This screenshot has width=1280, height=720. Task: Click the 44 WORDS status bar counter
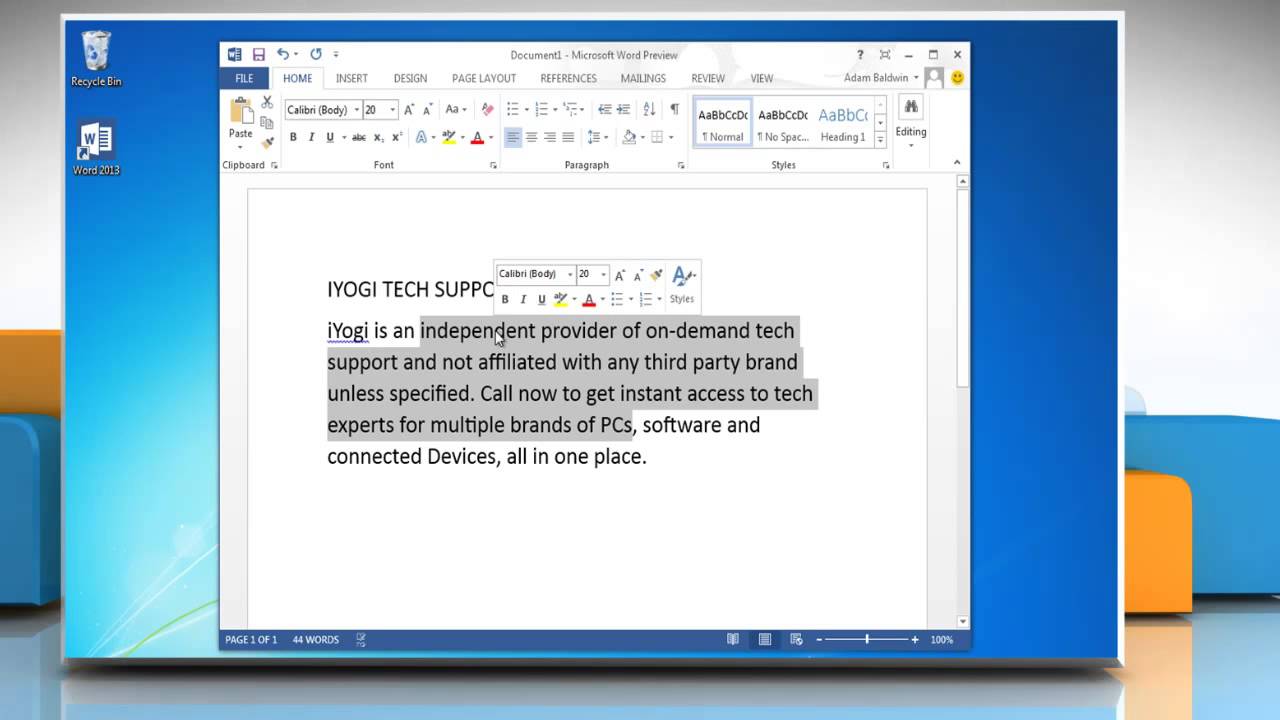316,639
